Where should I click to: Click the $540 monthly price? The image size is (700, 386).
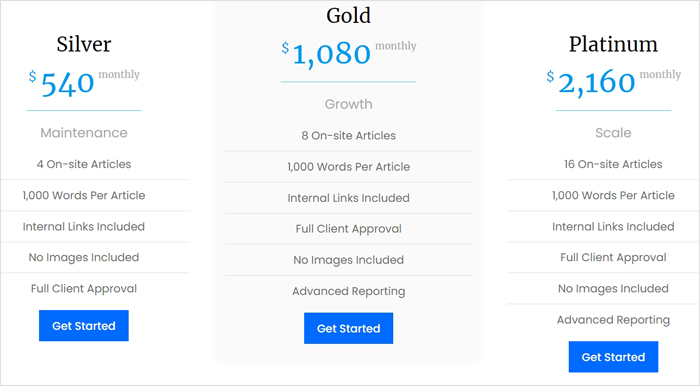coord(84,83)
